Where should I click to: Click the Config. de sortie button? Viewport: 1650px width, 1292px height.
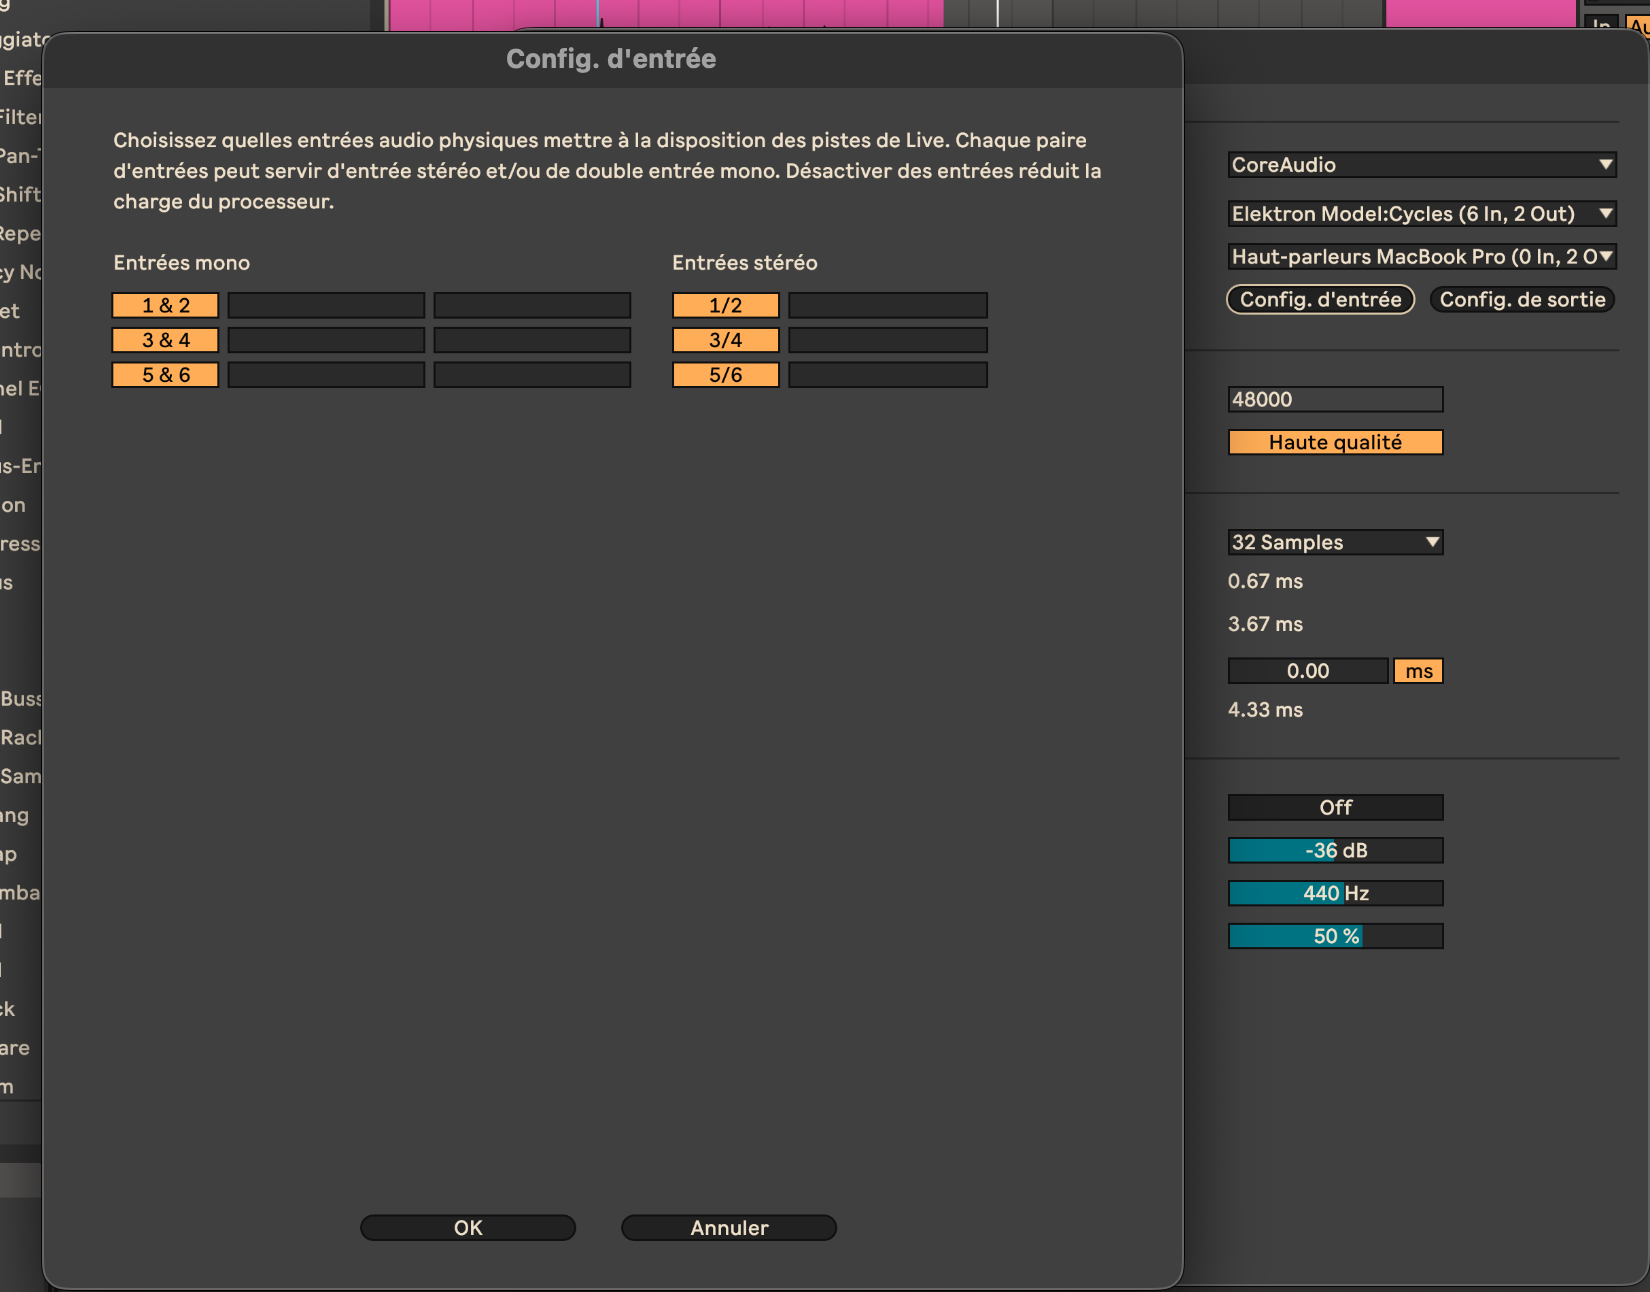(1522, 300)
